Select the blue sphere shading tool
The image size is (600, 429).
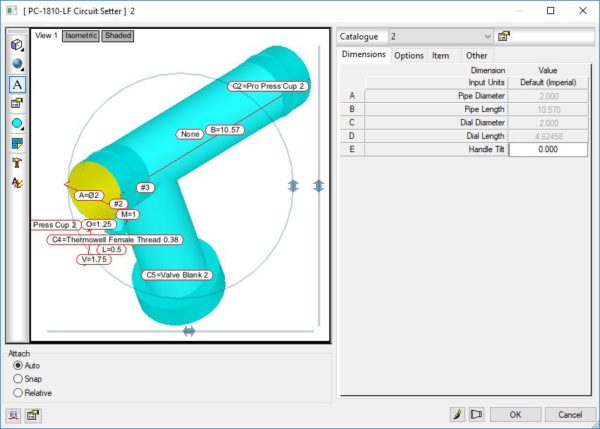click(x=17, y=64)
